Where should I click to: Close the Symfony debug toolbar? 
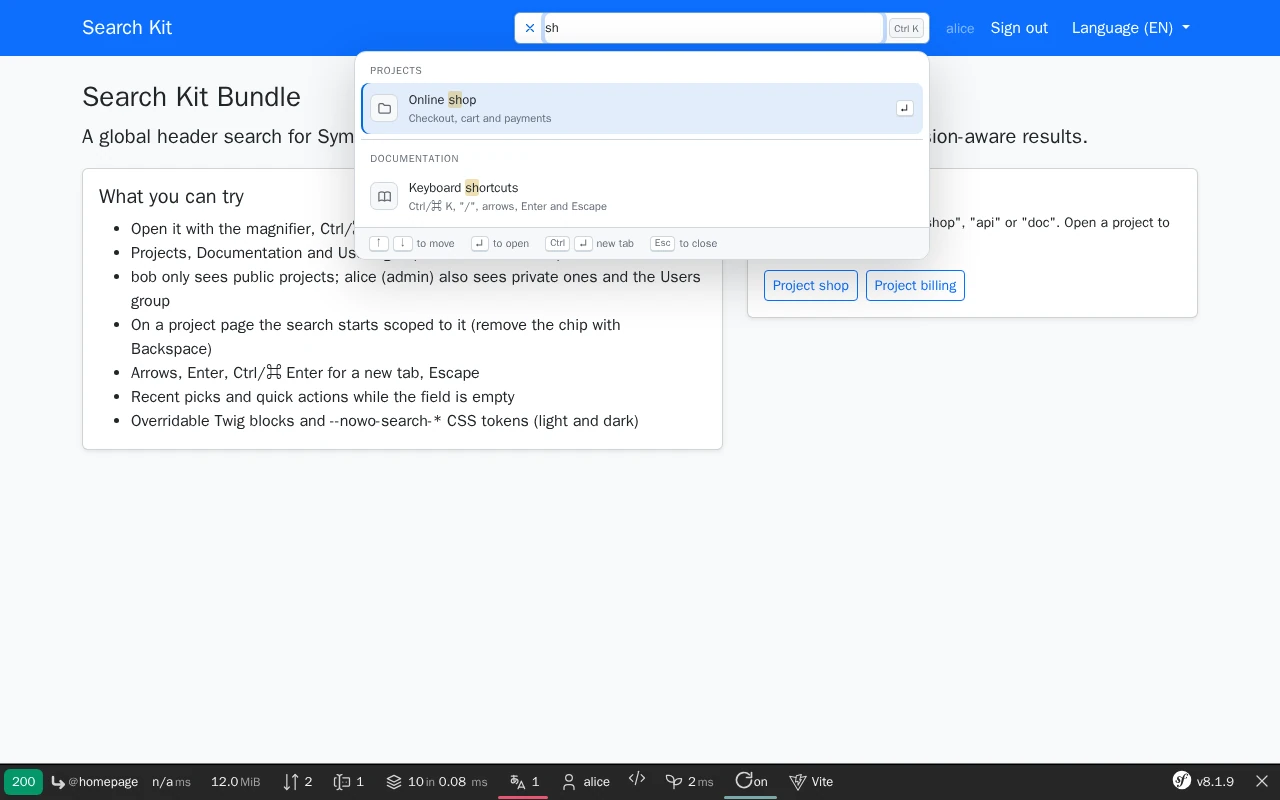[1262, 782]
